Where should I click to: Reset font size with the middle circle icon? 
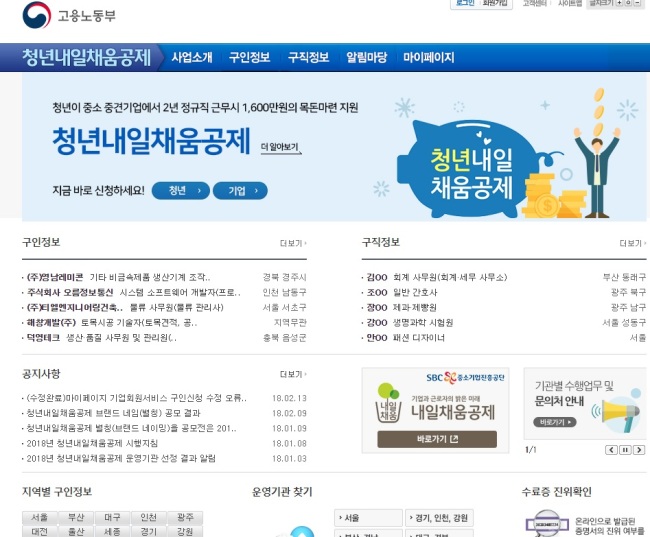(628, 3)
